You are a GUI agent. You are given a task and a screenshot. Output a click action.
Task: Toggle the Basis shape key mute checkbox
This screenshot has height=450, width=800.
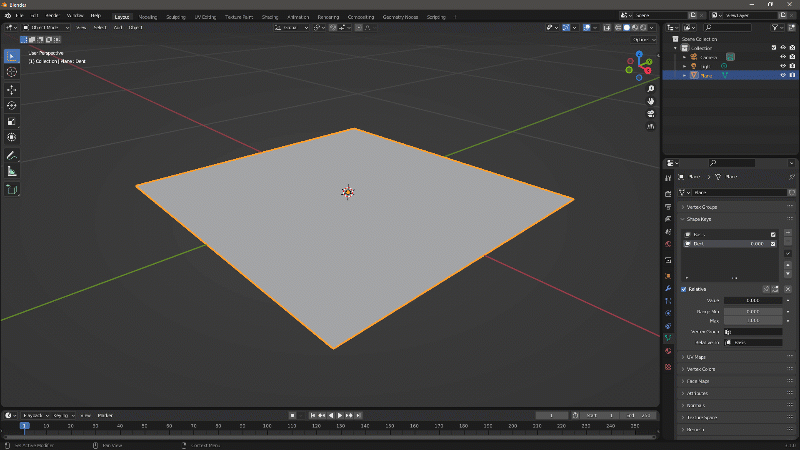[773, 235]
